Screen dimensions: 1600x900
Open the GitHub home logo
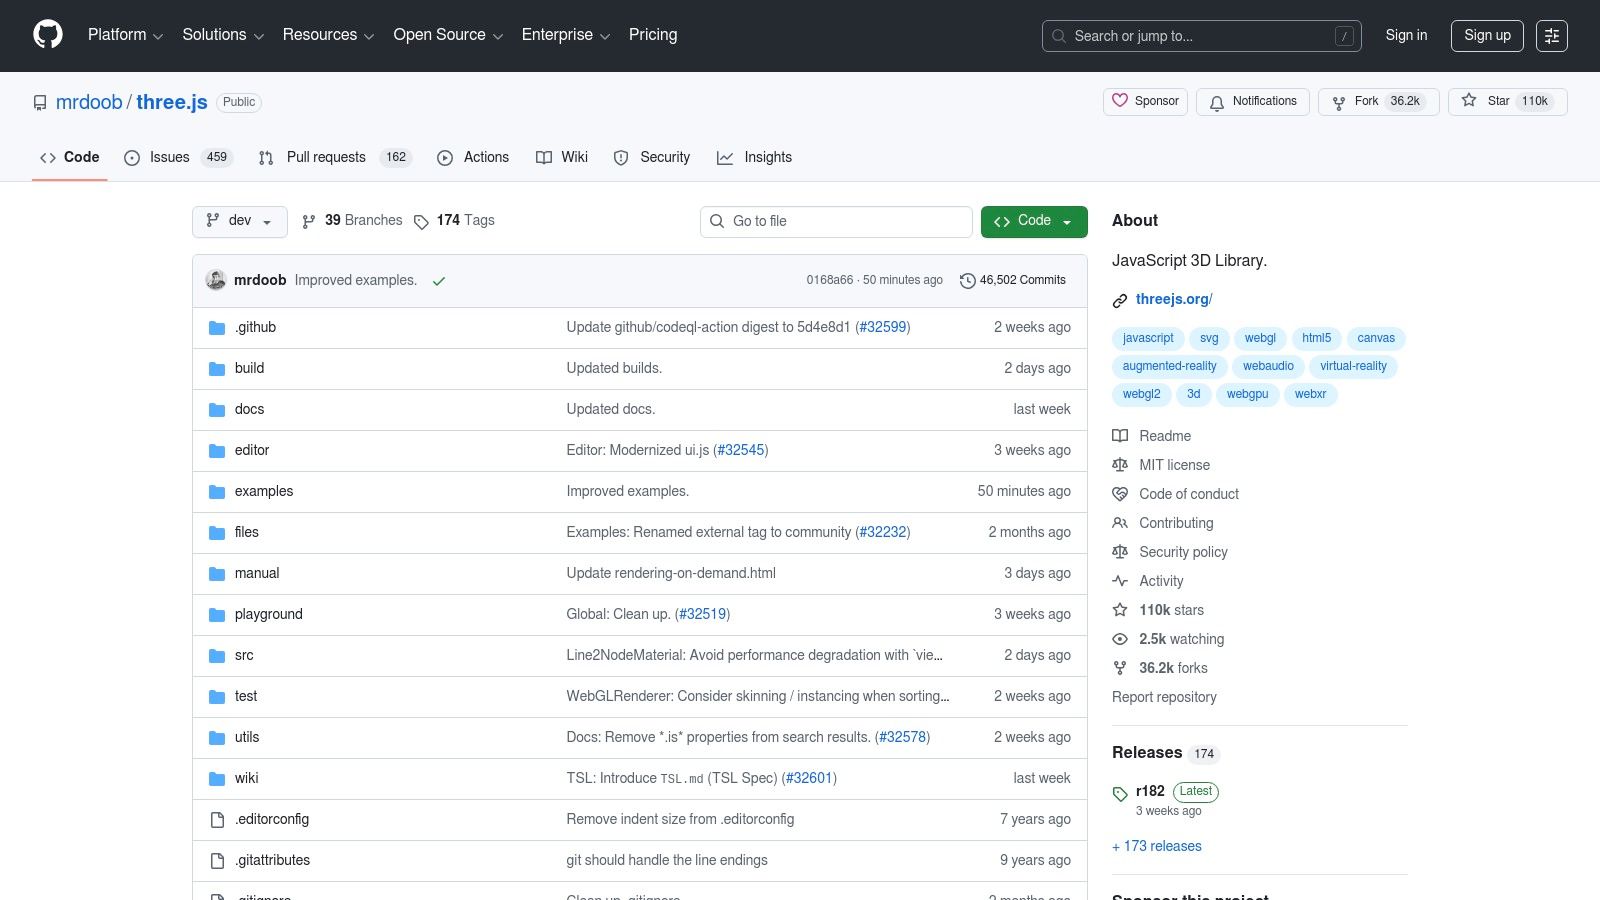pyautogui.click(x=47, y=35)
